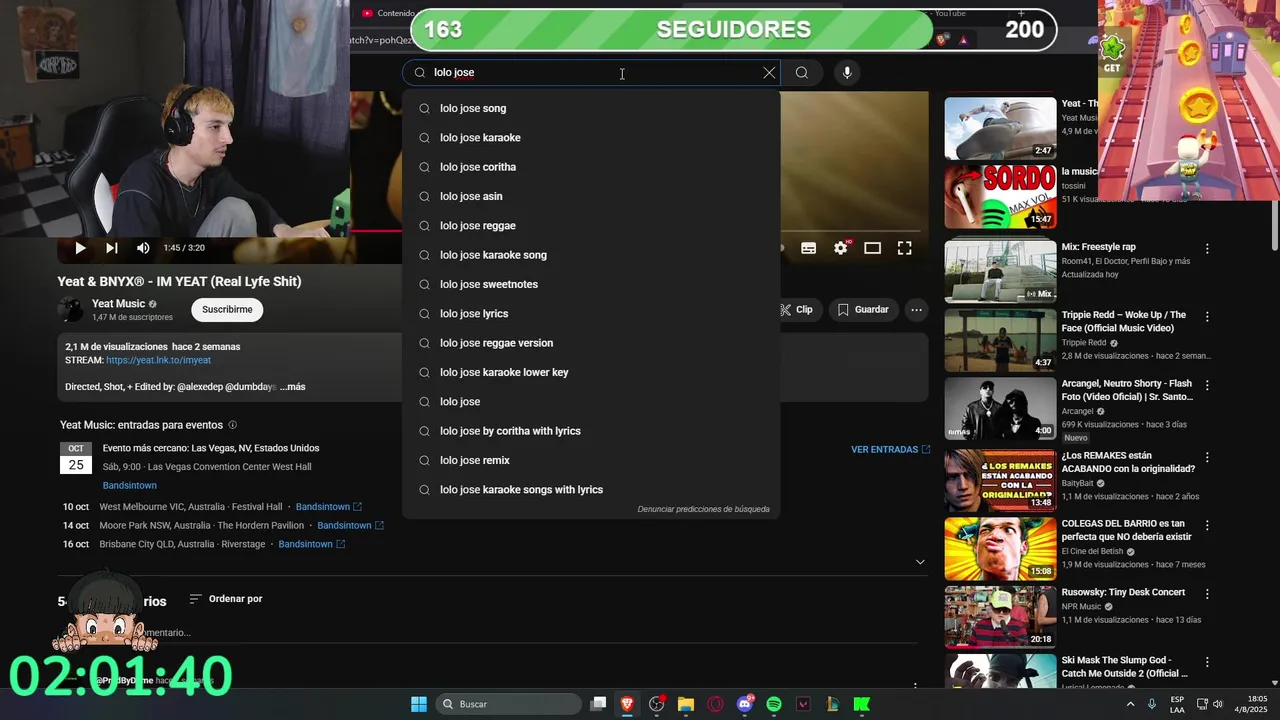This screenshot has width=1280, height=720.
Task: Choose suggestion 'lolo jose karaoke songs with lyrics'
Action: tap(590, 490)
